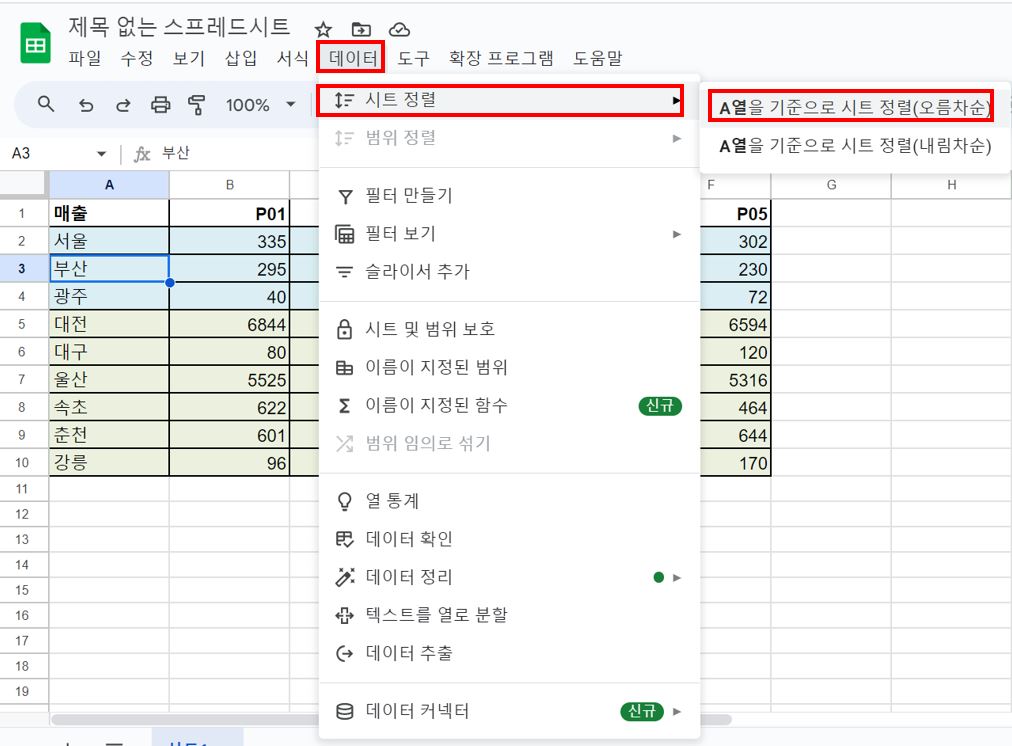Viewport: 1012px width, 746px height.
Task: Click the undo icon
Action: [x=86, y=104]
